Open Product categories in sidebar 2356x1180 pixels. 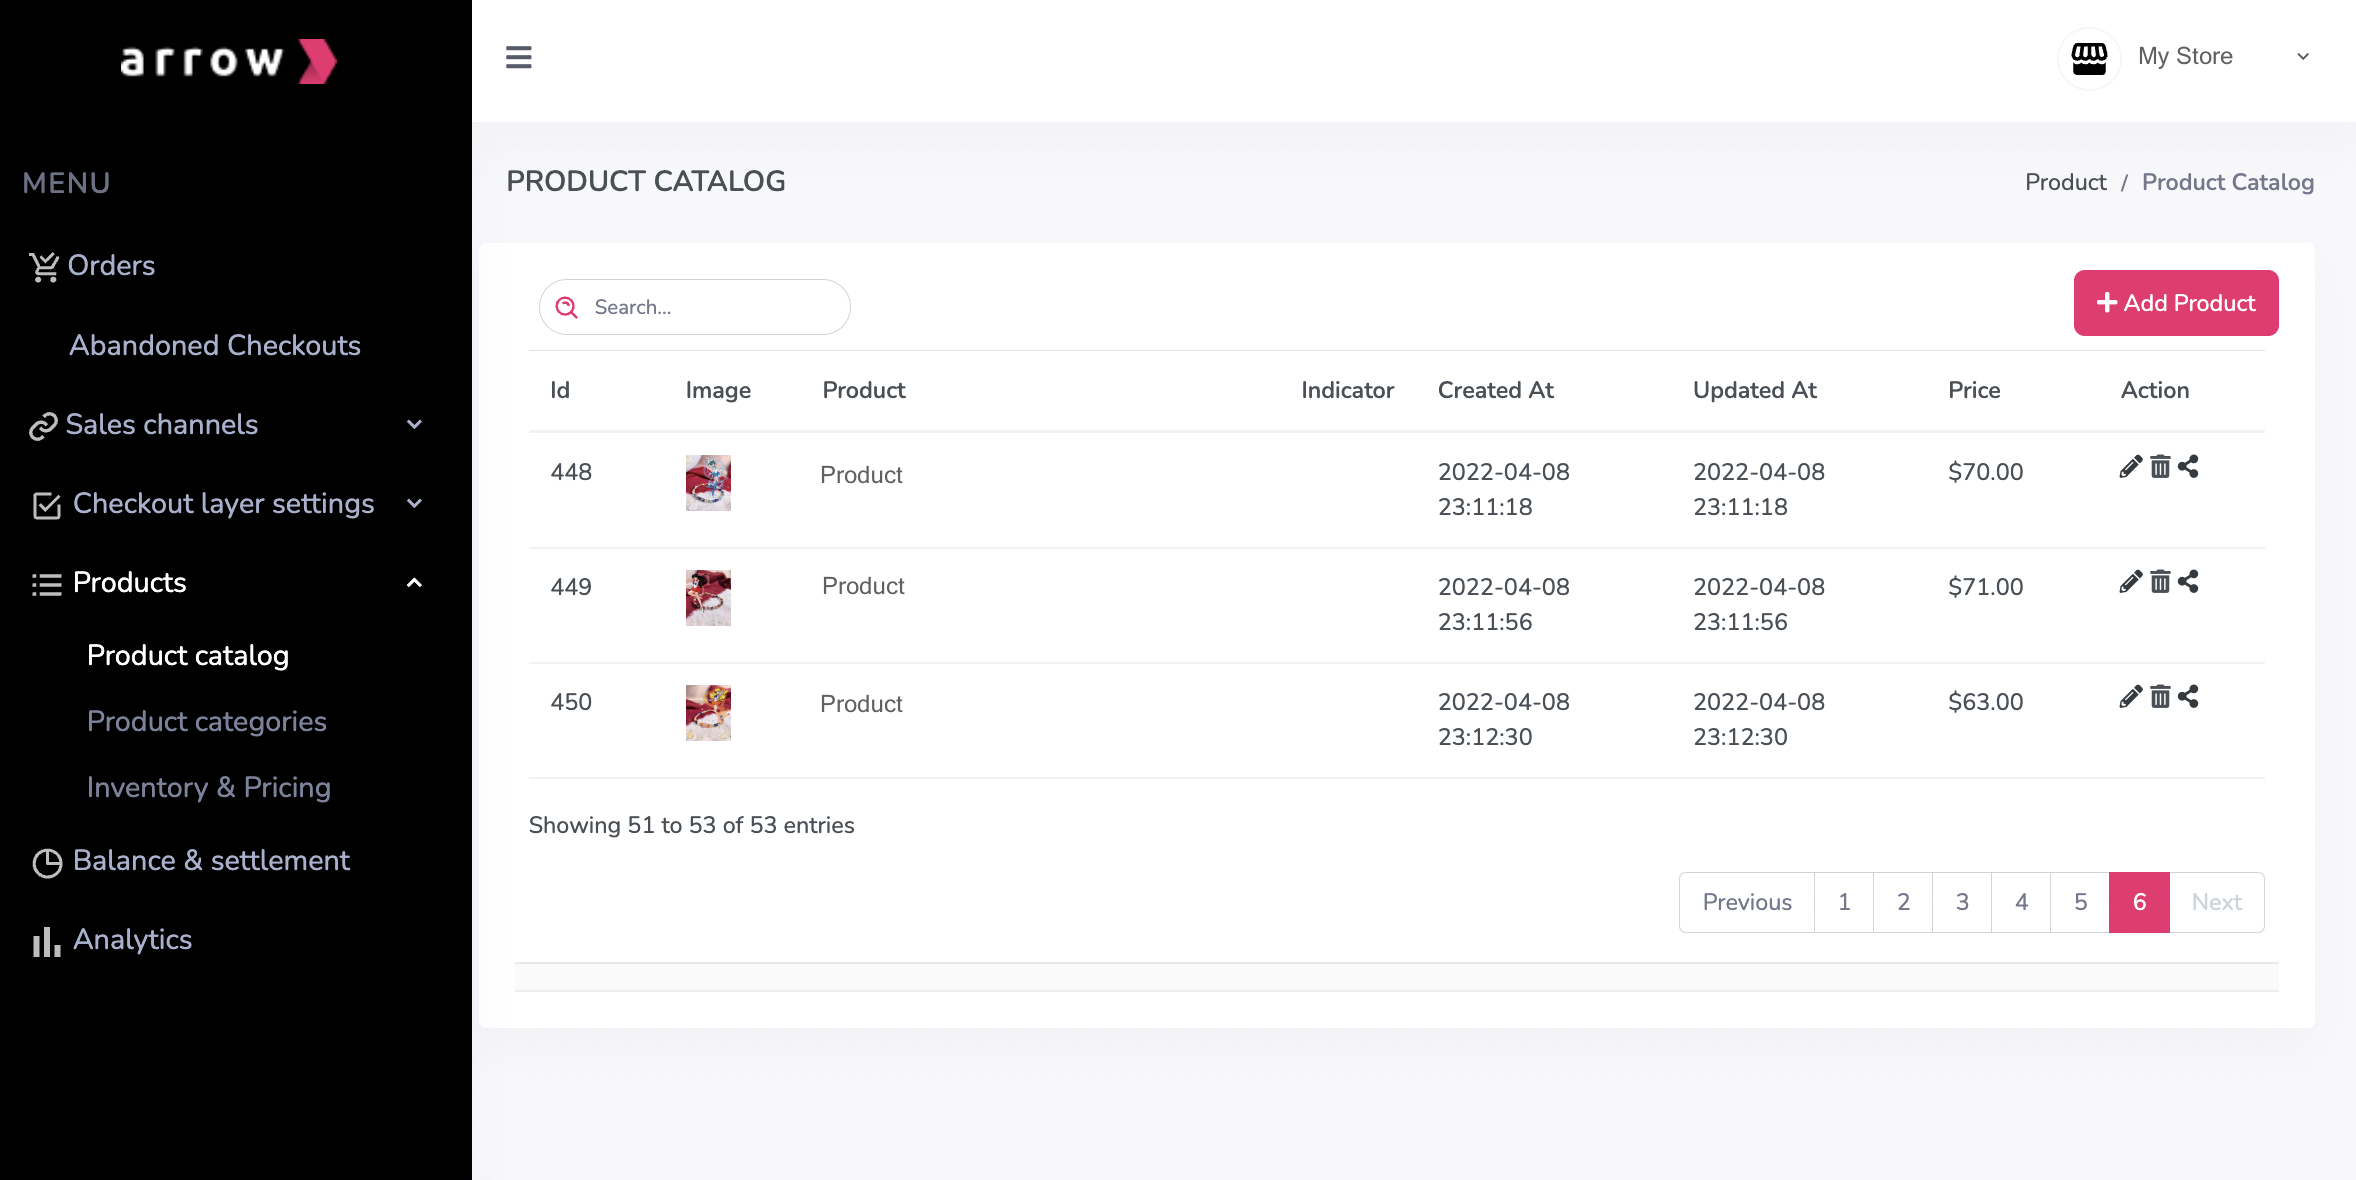(206, 721)
